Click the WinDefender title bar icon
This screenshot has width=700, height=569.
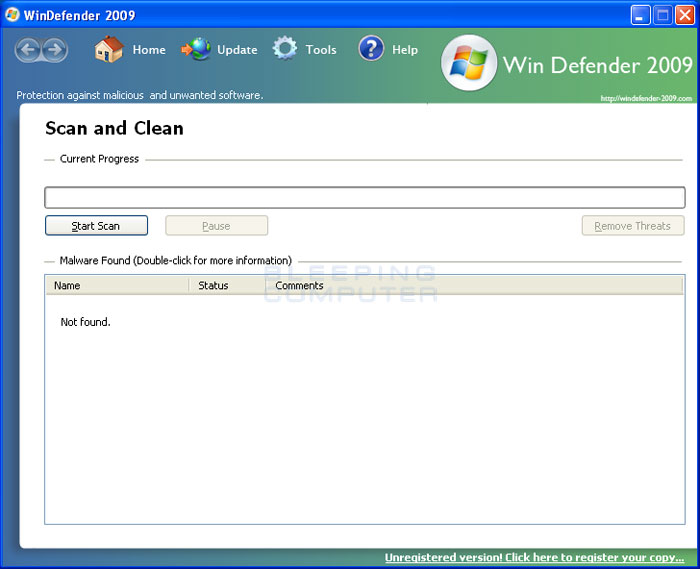click(12, 15)
